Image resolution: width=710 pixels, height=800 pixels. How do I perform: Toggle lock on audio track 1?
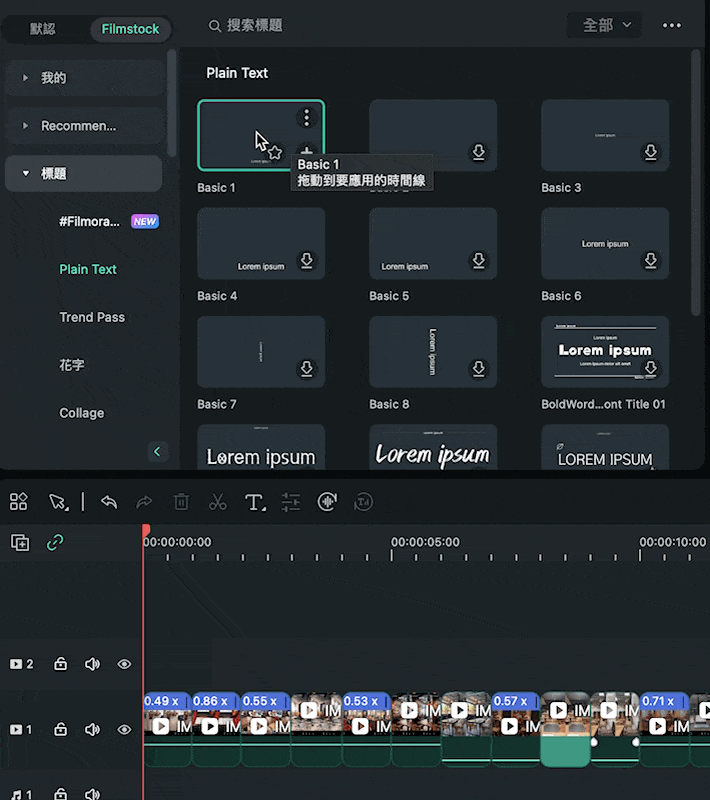[x=60, y=794]
